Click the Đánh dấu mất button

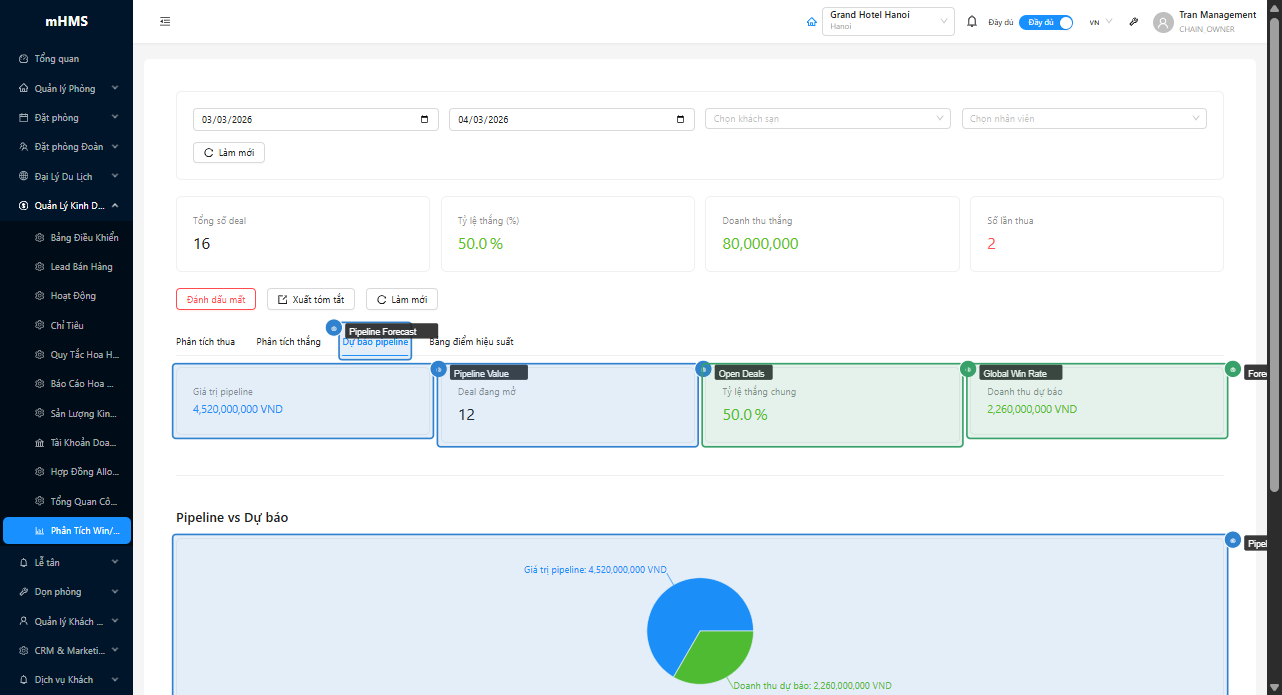point(215,298)
